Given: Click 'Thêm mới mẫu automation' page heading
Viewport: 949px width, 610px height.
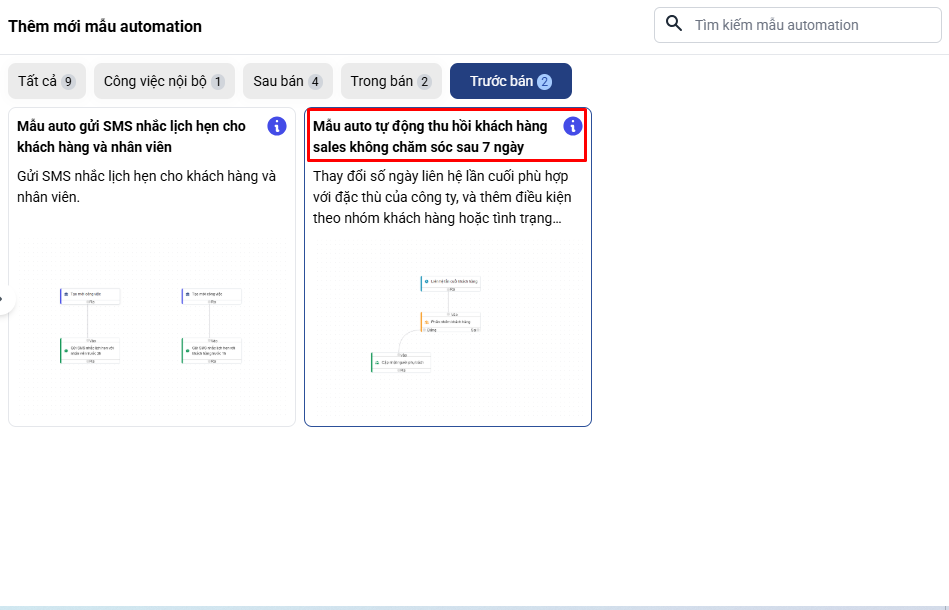Looking at the screenshot, I should click(x=105, y=26).
